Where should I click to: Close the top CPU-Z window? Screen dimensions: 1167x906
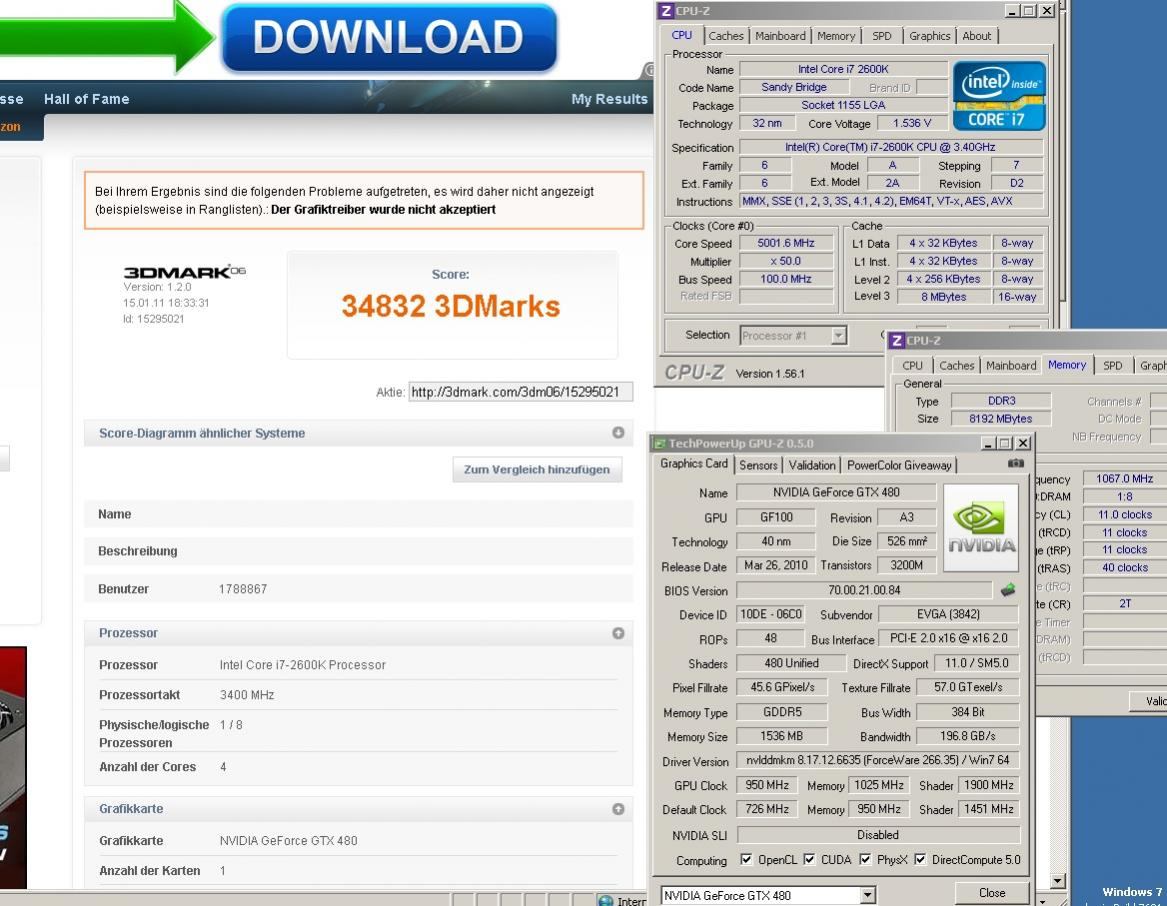(x=1047, y=10)
